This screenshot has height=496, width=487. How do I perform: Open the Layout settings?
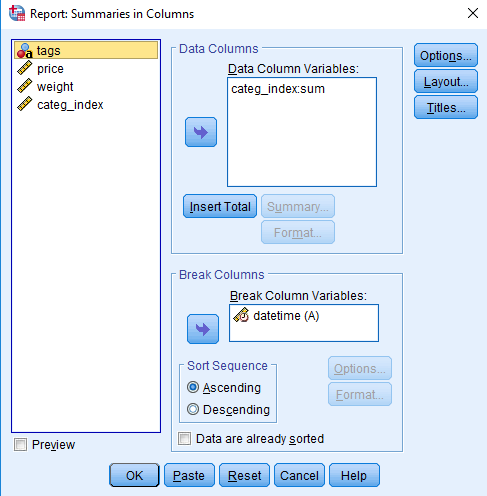tap(446, 81)
